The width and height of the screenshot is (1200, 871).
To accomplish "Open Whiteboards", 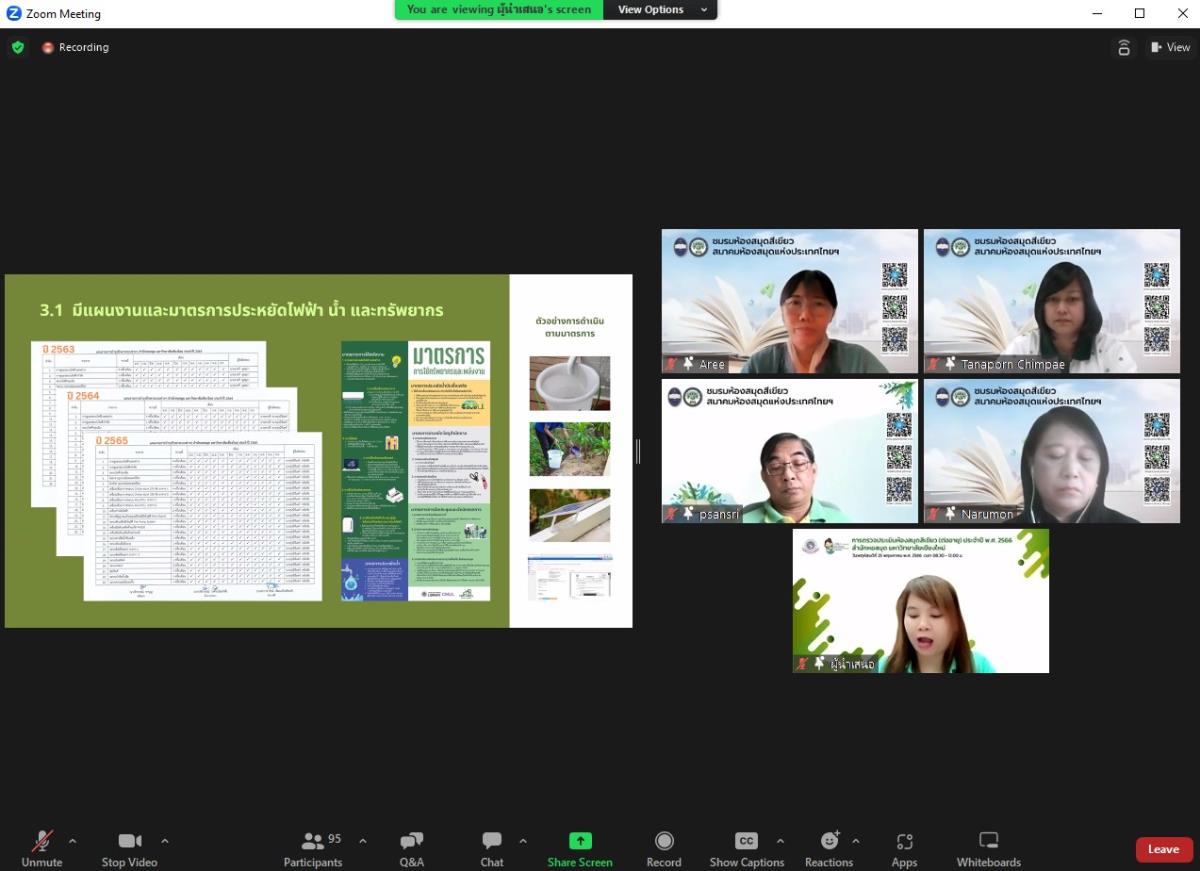I will pyautogui.click(x=988, y=848).
